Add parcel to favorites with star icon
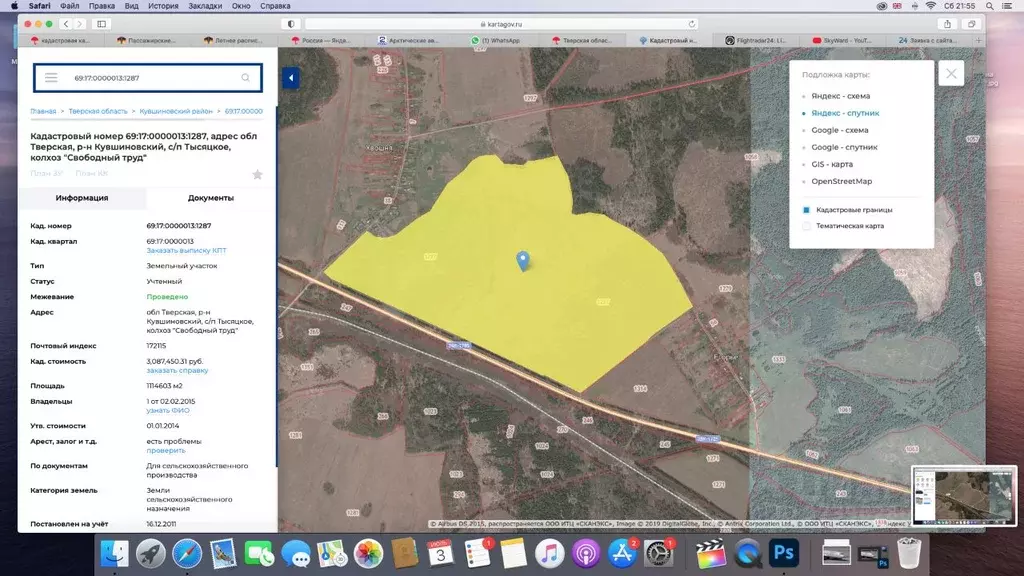1024x576 pixels. [x=257, y=174]
